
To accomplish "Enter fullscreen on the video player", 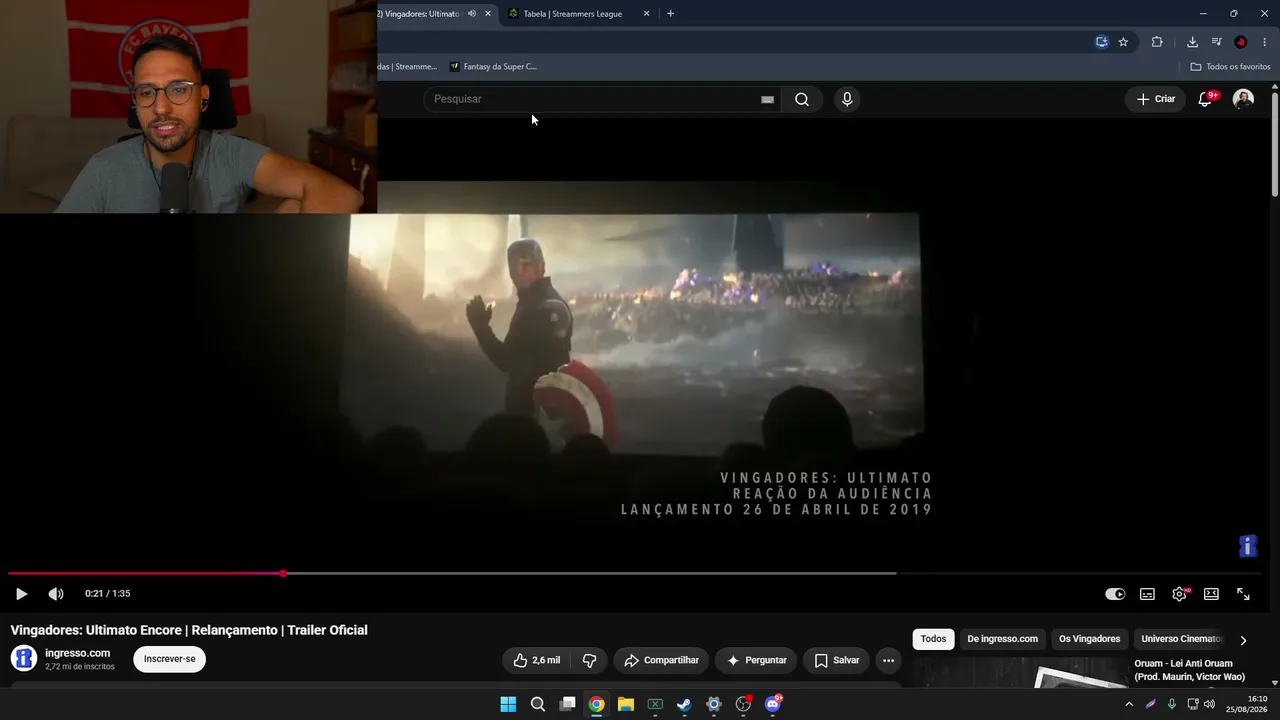I will [1243, 594].
